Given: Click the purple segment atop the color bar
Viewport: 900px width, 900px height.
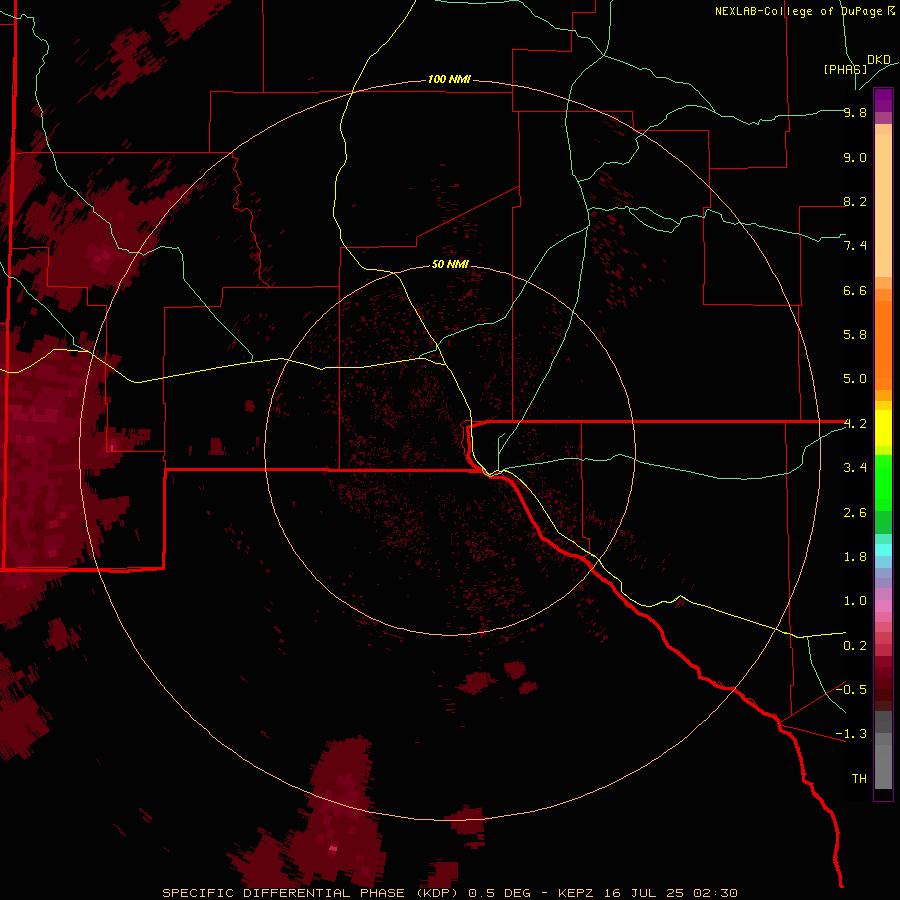Looking at the screenshot, I should point(883,100).
